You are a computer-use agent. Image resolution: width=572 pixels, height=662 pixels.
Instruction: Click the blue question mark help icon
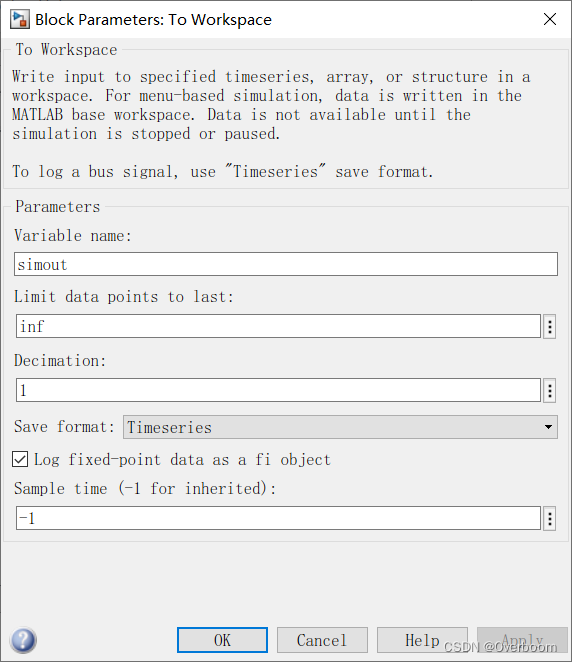pyautogui.click(x=24, y=640)
